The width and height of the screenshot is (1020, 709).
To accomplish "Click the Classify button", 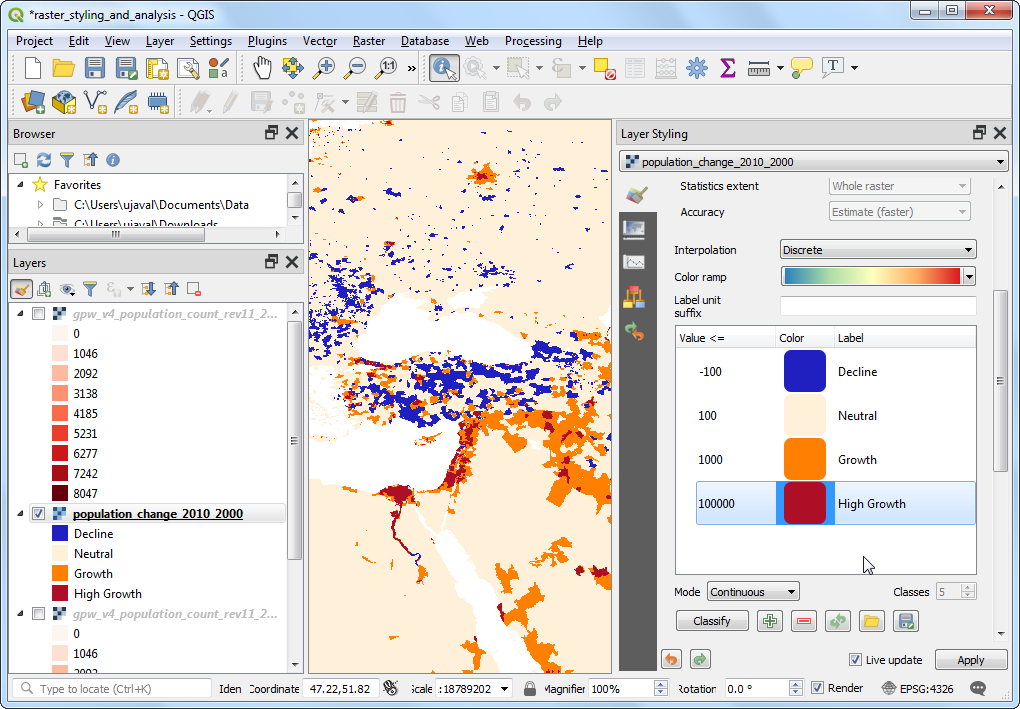I will (711, 621).
